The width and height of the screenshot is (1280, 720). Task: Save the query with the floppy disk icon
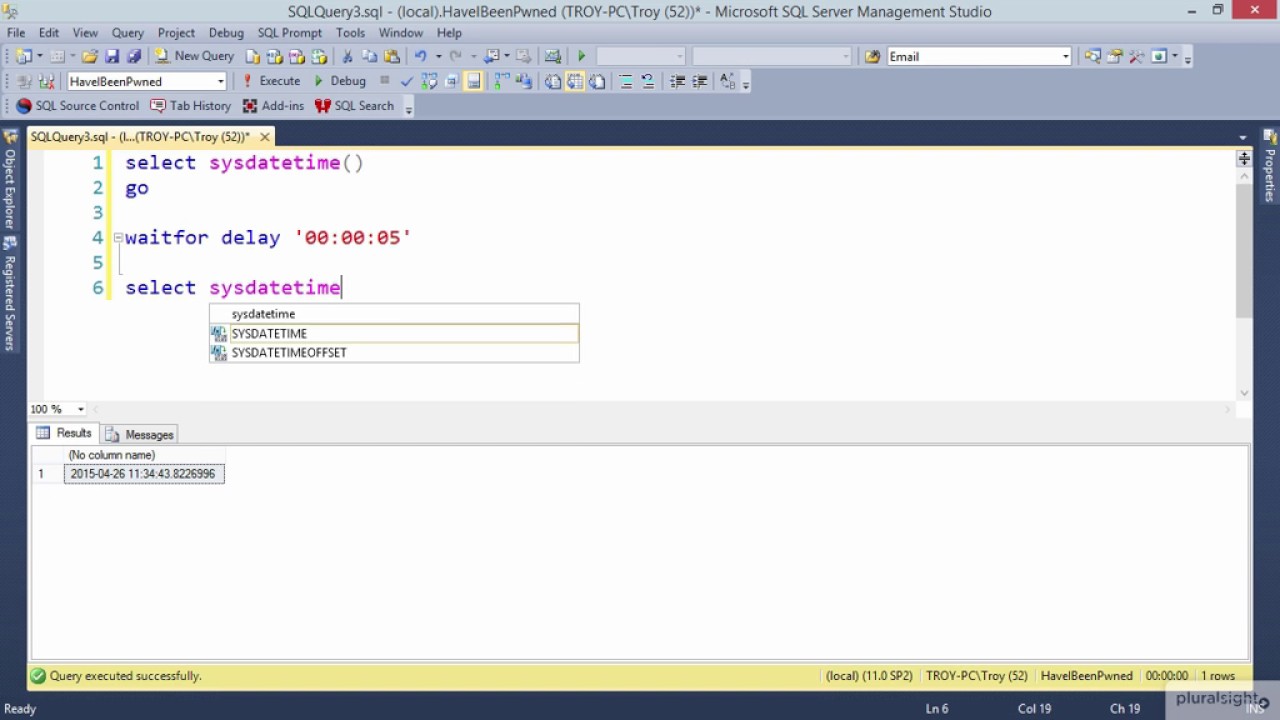click(112, 57)
